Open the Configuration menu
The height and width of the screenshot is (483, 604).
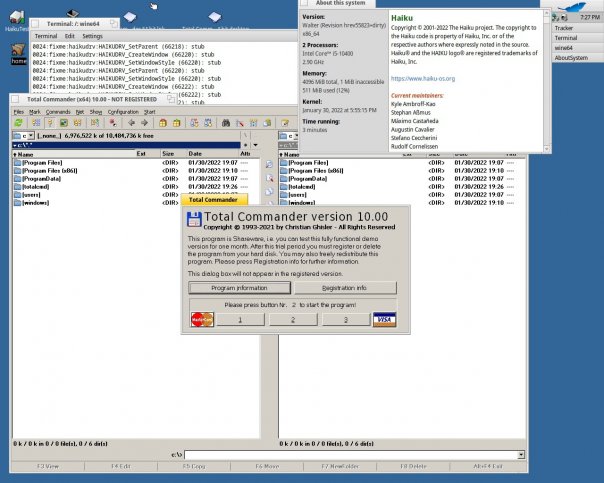(x=123, y=112)
